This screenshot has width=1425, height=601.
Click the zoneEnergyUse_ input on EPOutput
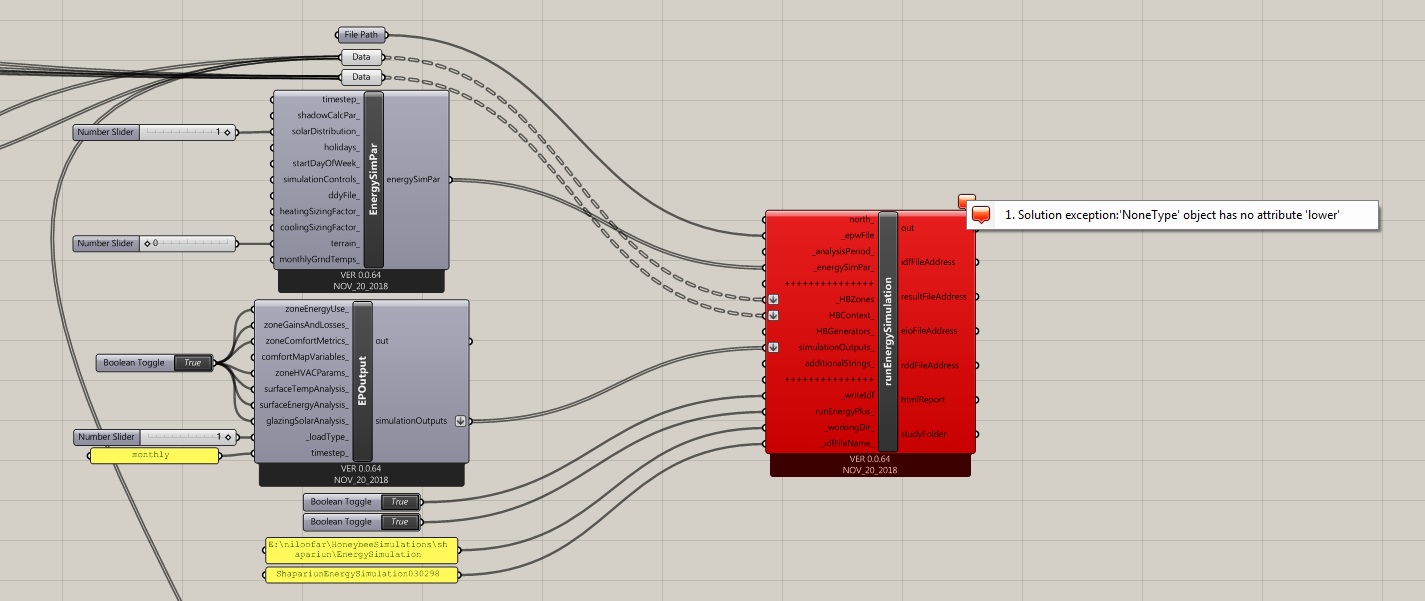pyautogui.click(x=316, y=309)
